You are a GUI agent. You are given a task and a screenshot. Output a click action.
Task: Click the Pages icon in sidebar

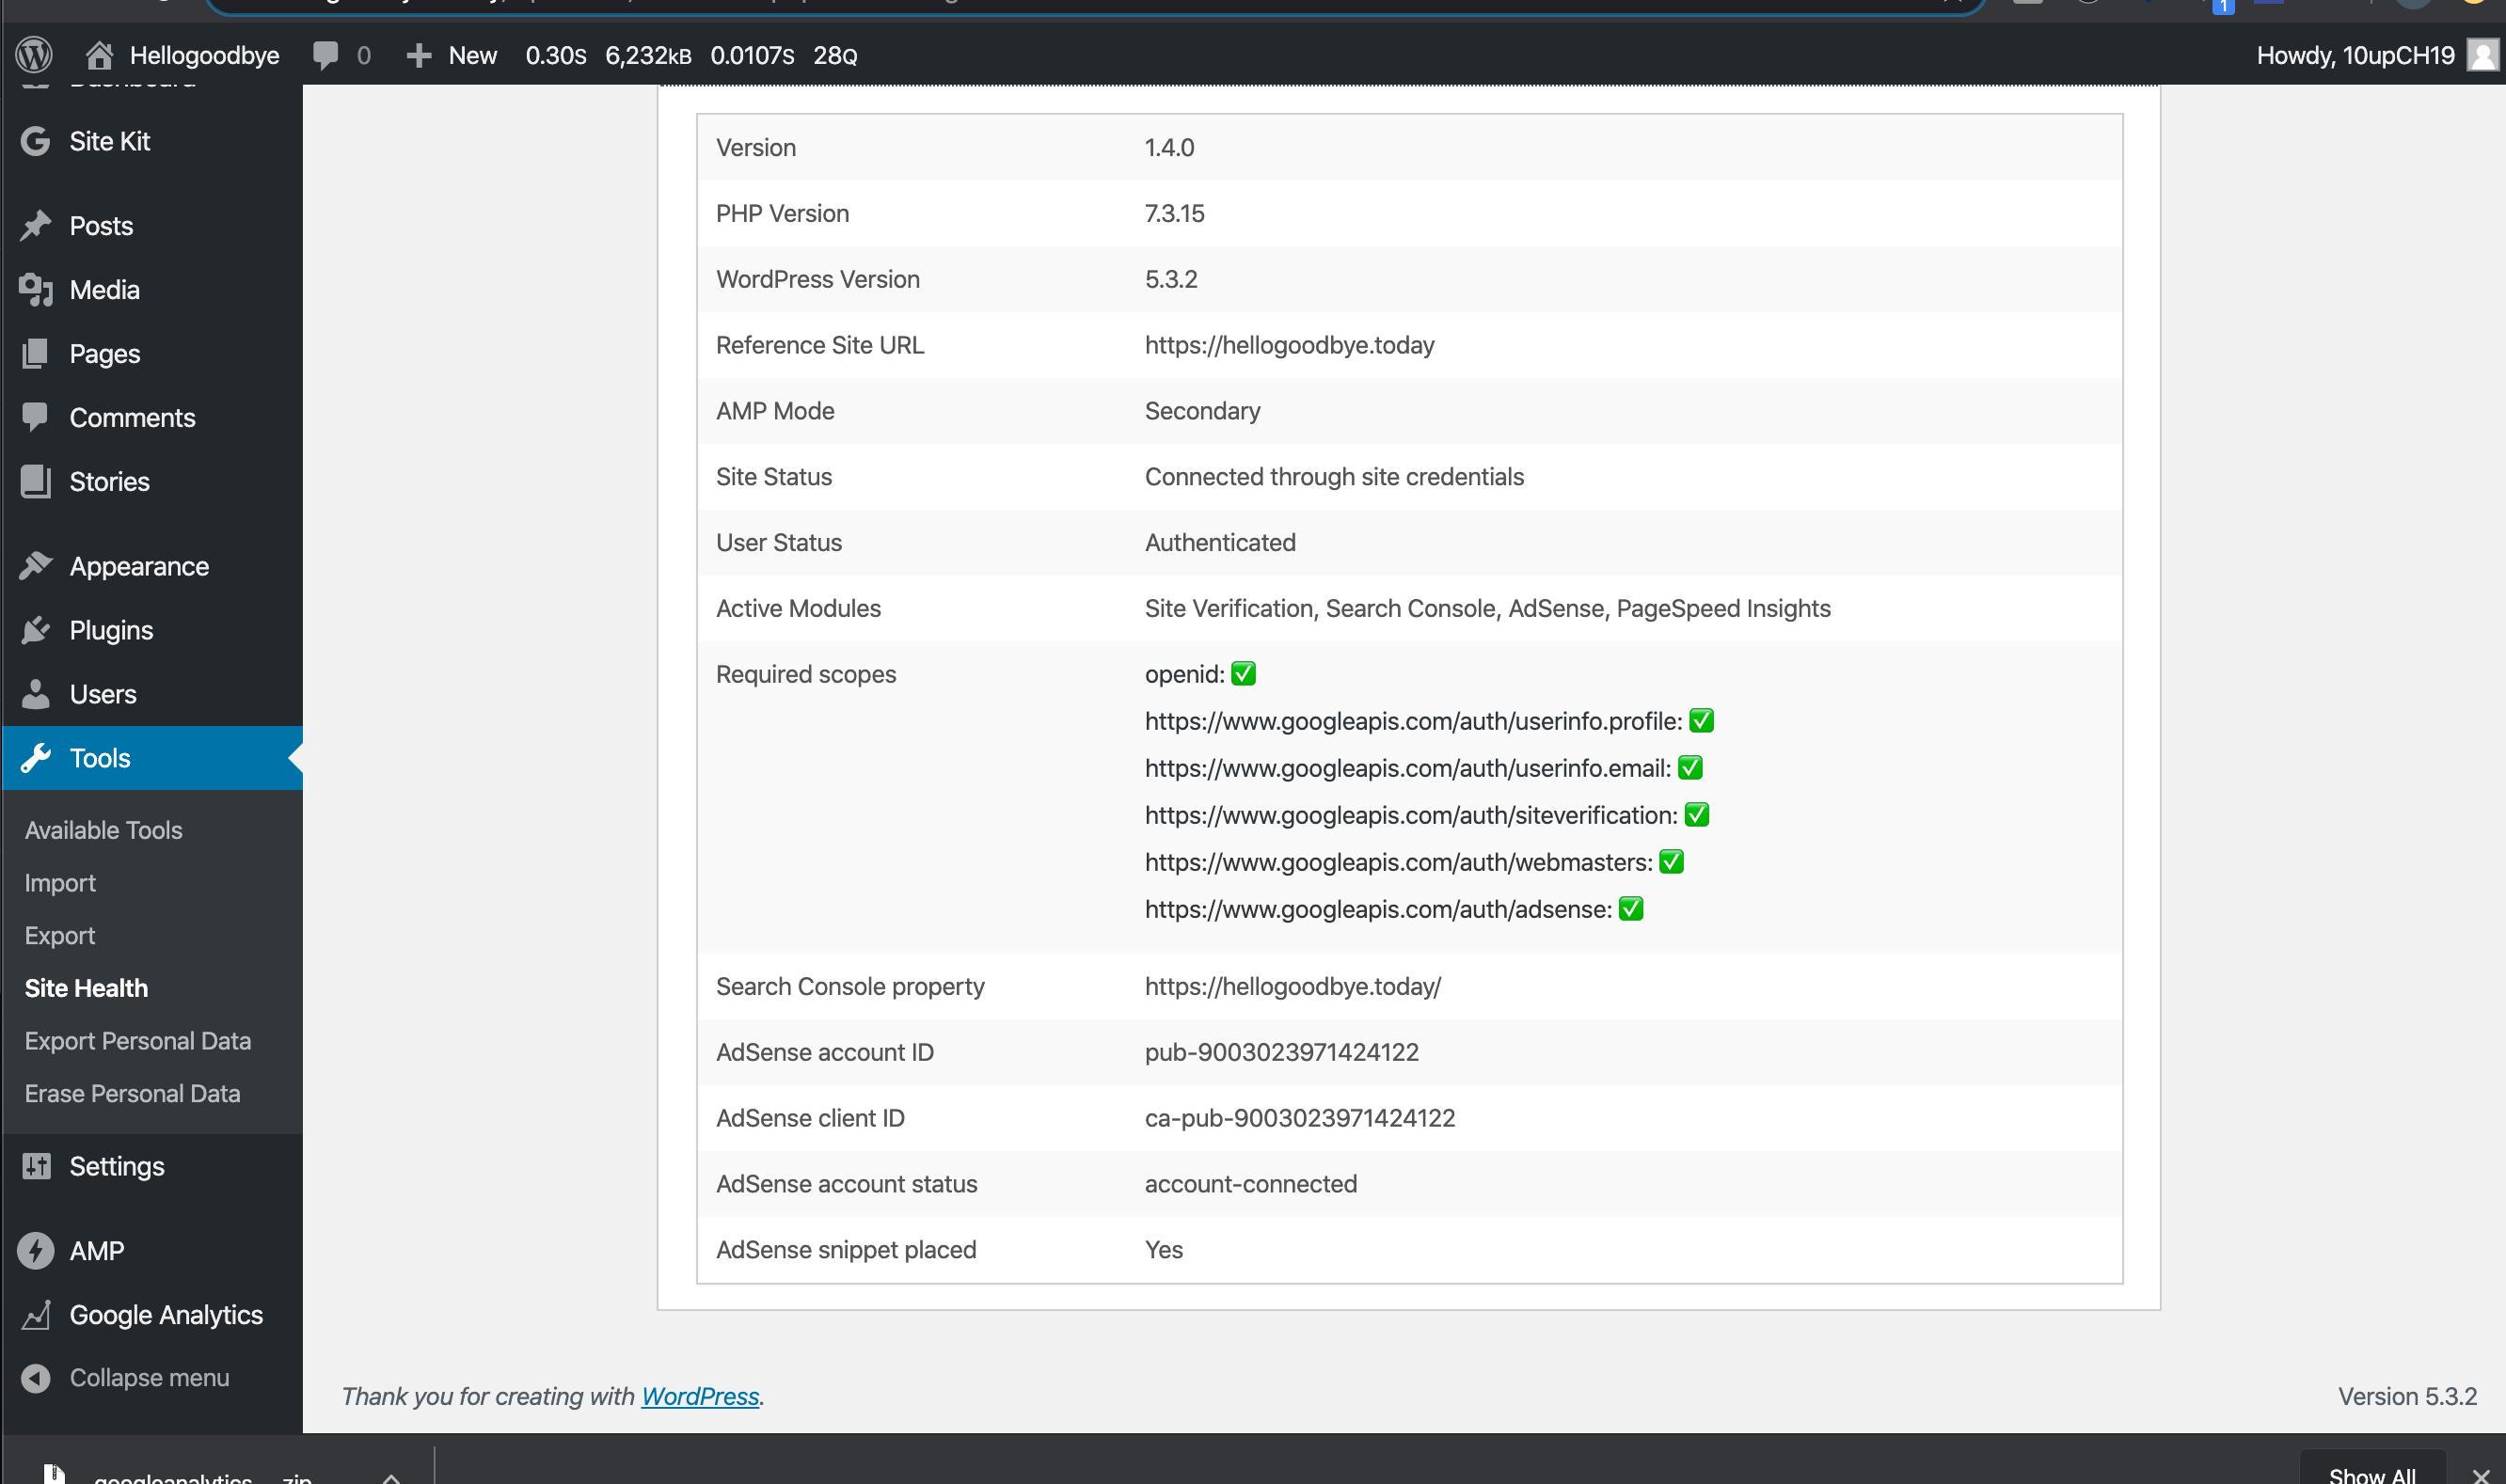(x=35, y=354)
